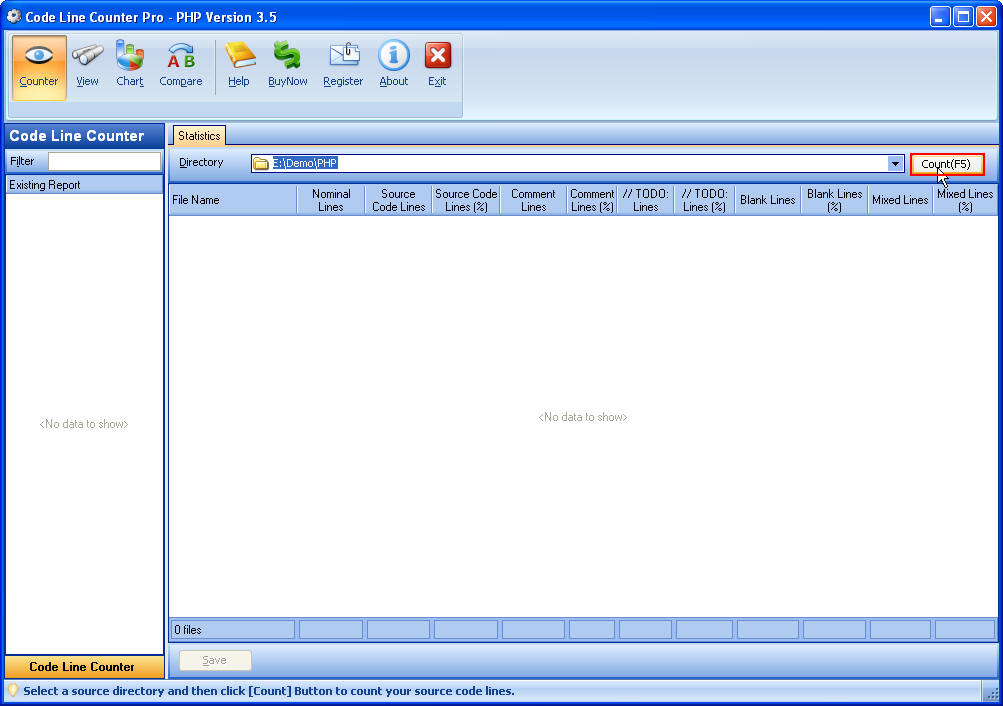The height and width of the screenshot is (706, 1003).
Task: Click the Filter label
Action: click(x=22, y=161)
